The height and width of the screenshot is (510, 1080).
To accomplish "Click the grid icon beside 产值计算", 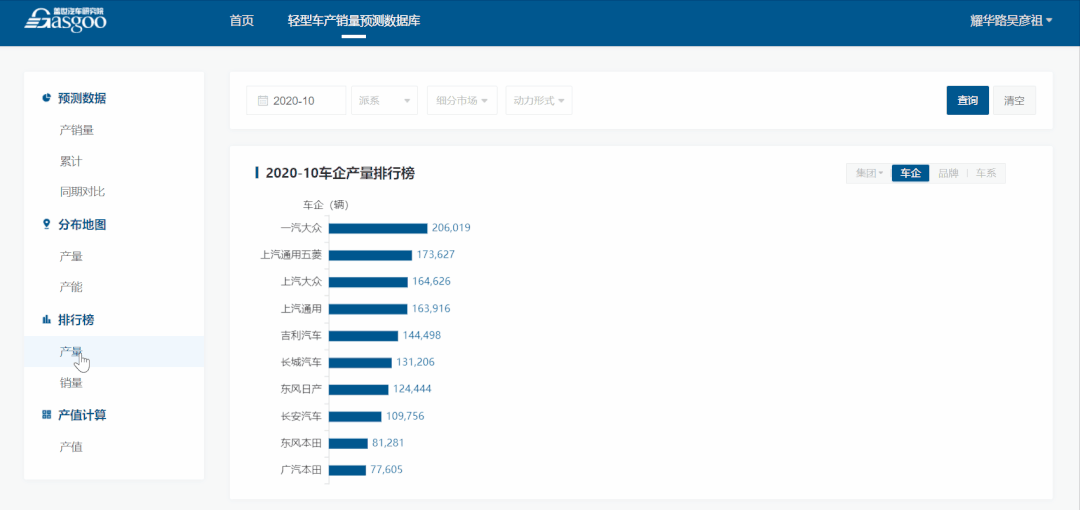I will [47, 415].
